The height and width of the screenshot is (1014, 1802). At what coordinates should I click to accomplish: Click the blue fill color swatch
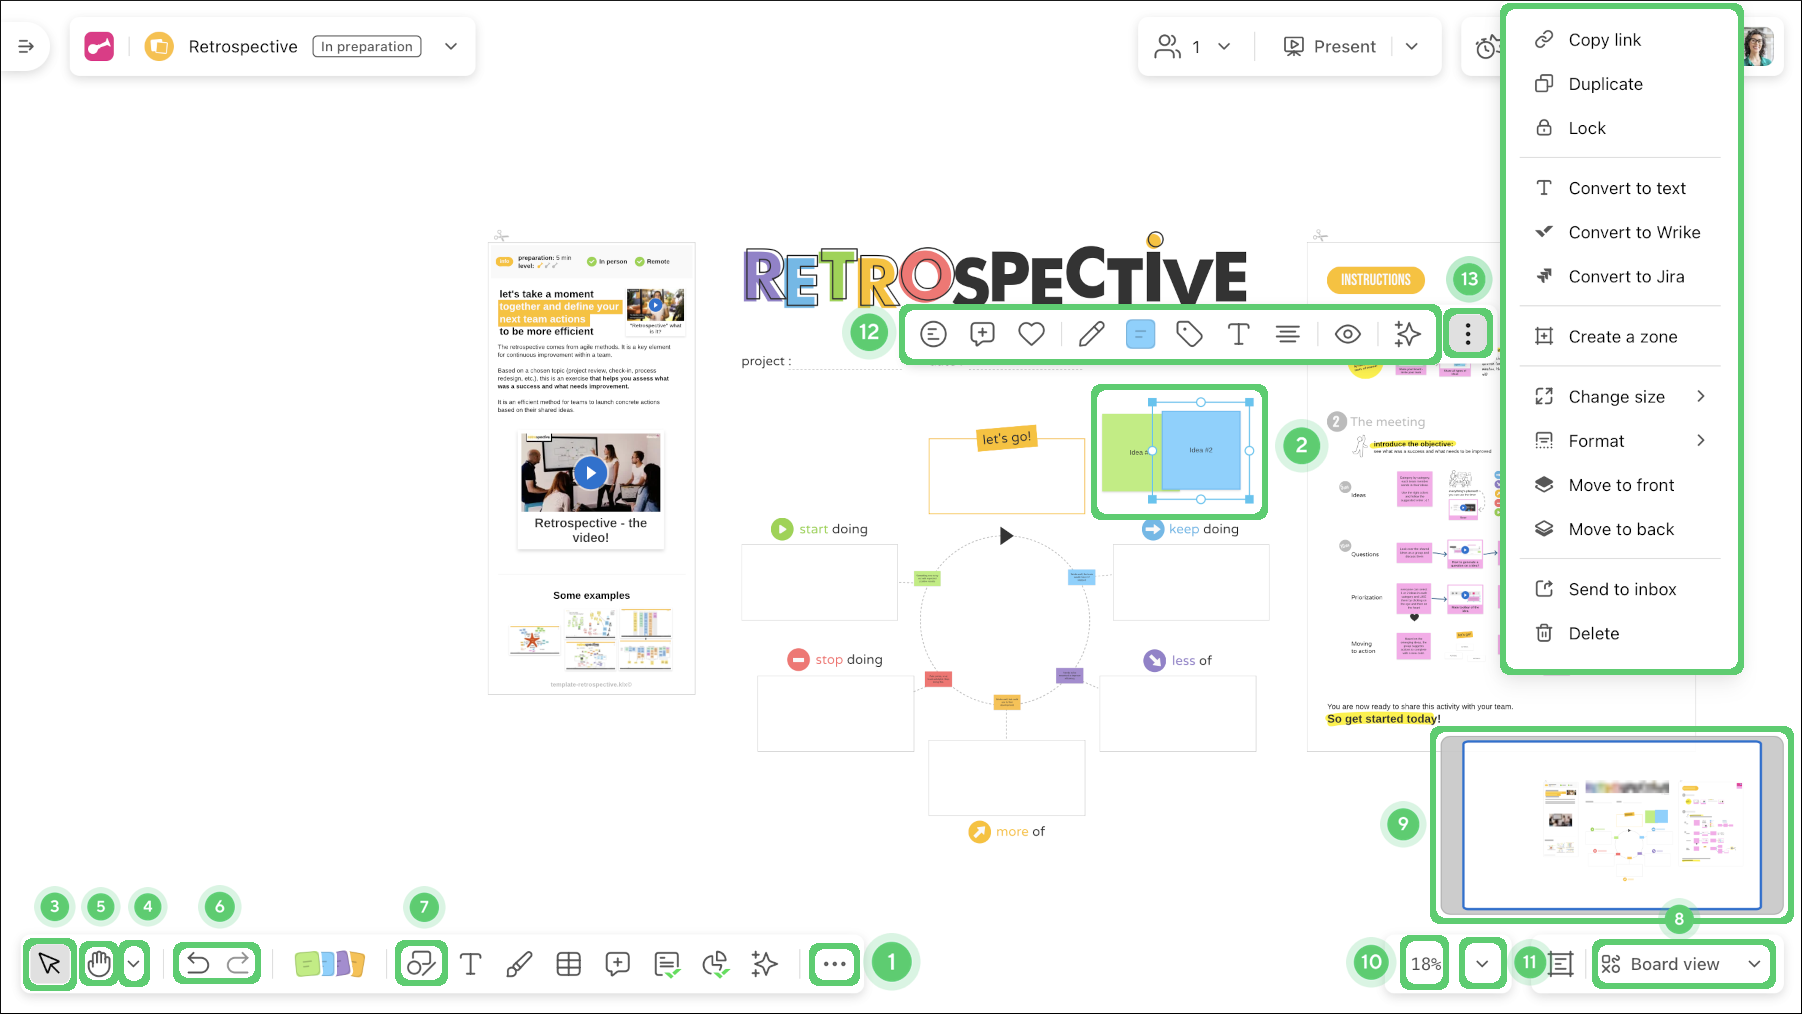tap(1139, 333)
